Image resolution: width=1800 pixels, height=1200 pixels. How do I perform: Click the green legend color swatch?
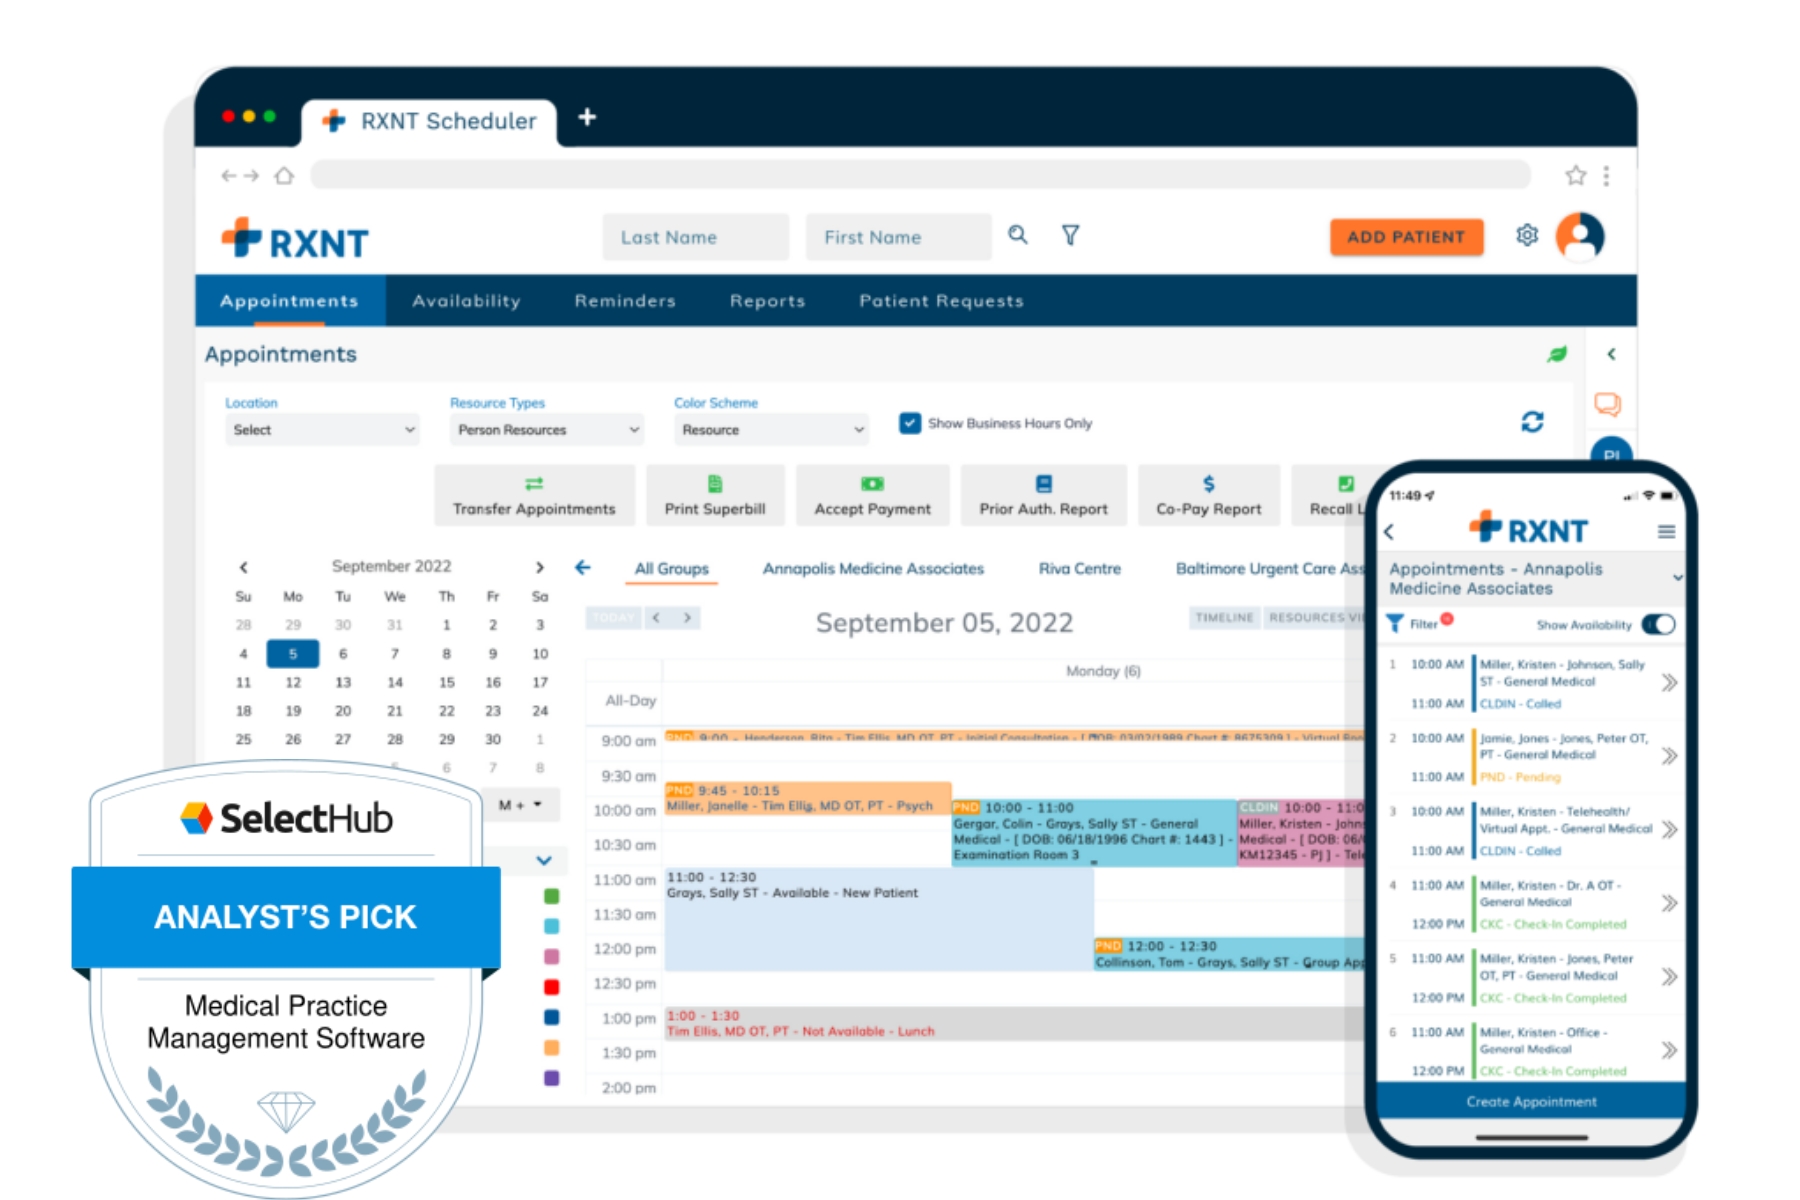tap(551, 896)
